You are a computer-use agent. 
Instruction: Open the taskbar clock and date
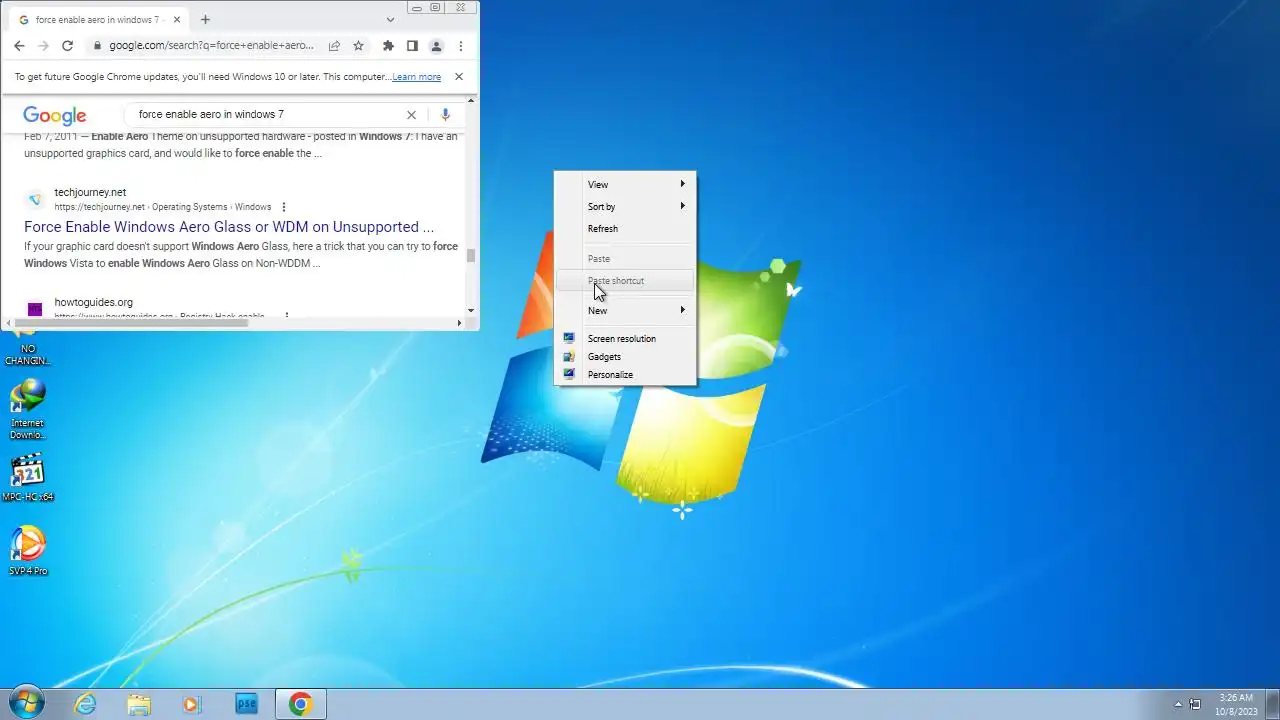coord(1236,704)
